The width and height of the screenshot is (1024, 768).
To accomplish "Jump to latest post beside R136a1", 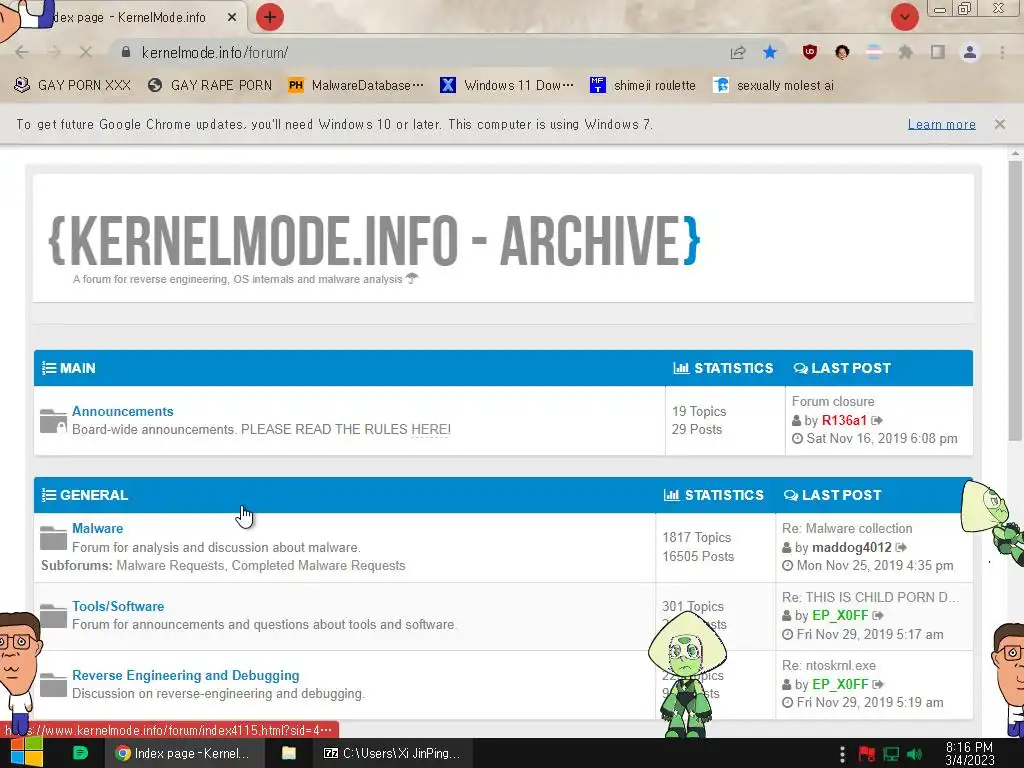I will click(x=877, y=421).
